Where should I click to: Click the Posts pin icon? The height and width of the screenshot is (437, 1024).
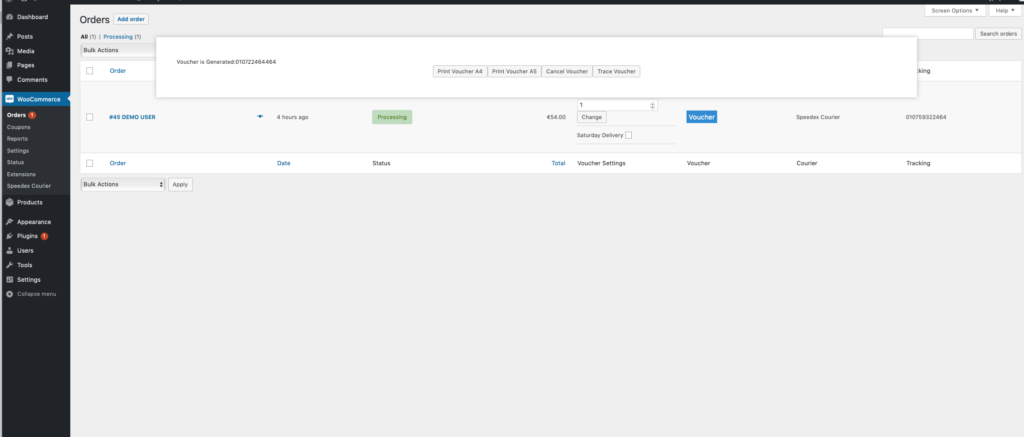tap(10, 37)
